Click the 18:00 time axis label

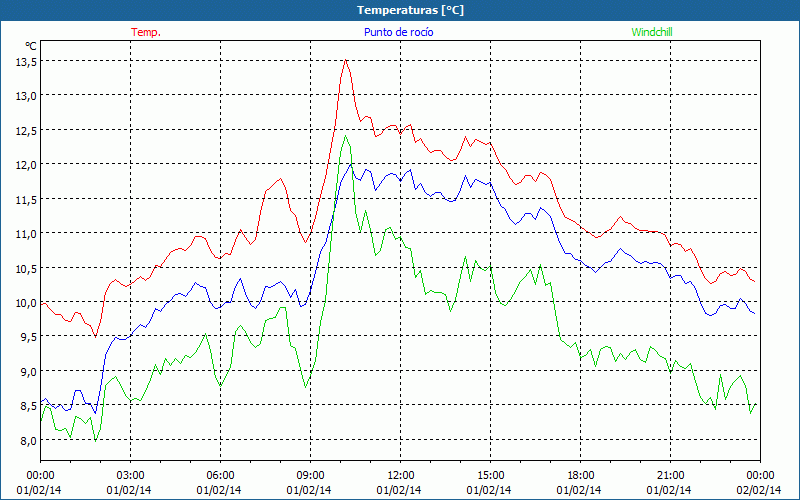(x=580, y=475)
